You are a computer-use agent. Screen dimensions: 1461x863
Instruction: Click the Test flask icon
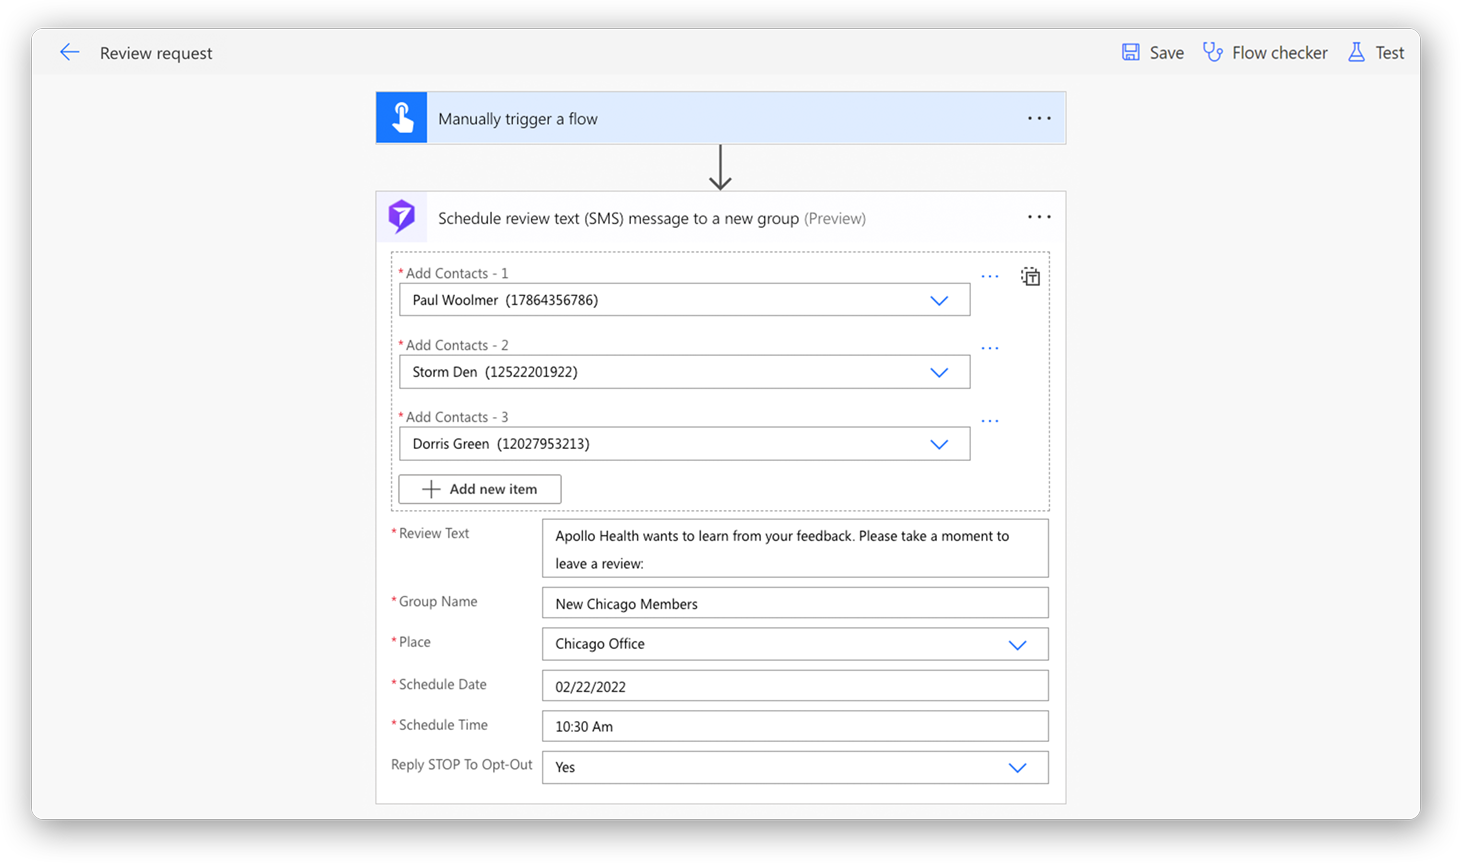click(1356, 52)
